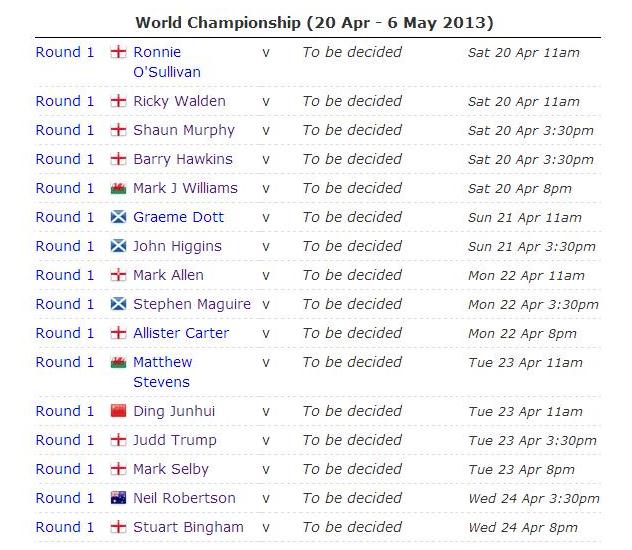Screen dimensions: 632x550
Task: Go to Barry Hawkins profile link
Action: tap(182, 159)
